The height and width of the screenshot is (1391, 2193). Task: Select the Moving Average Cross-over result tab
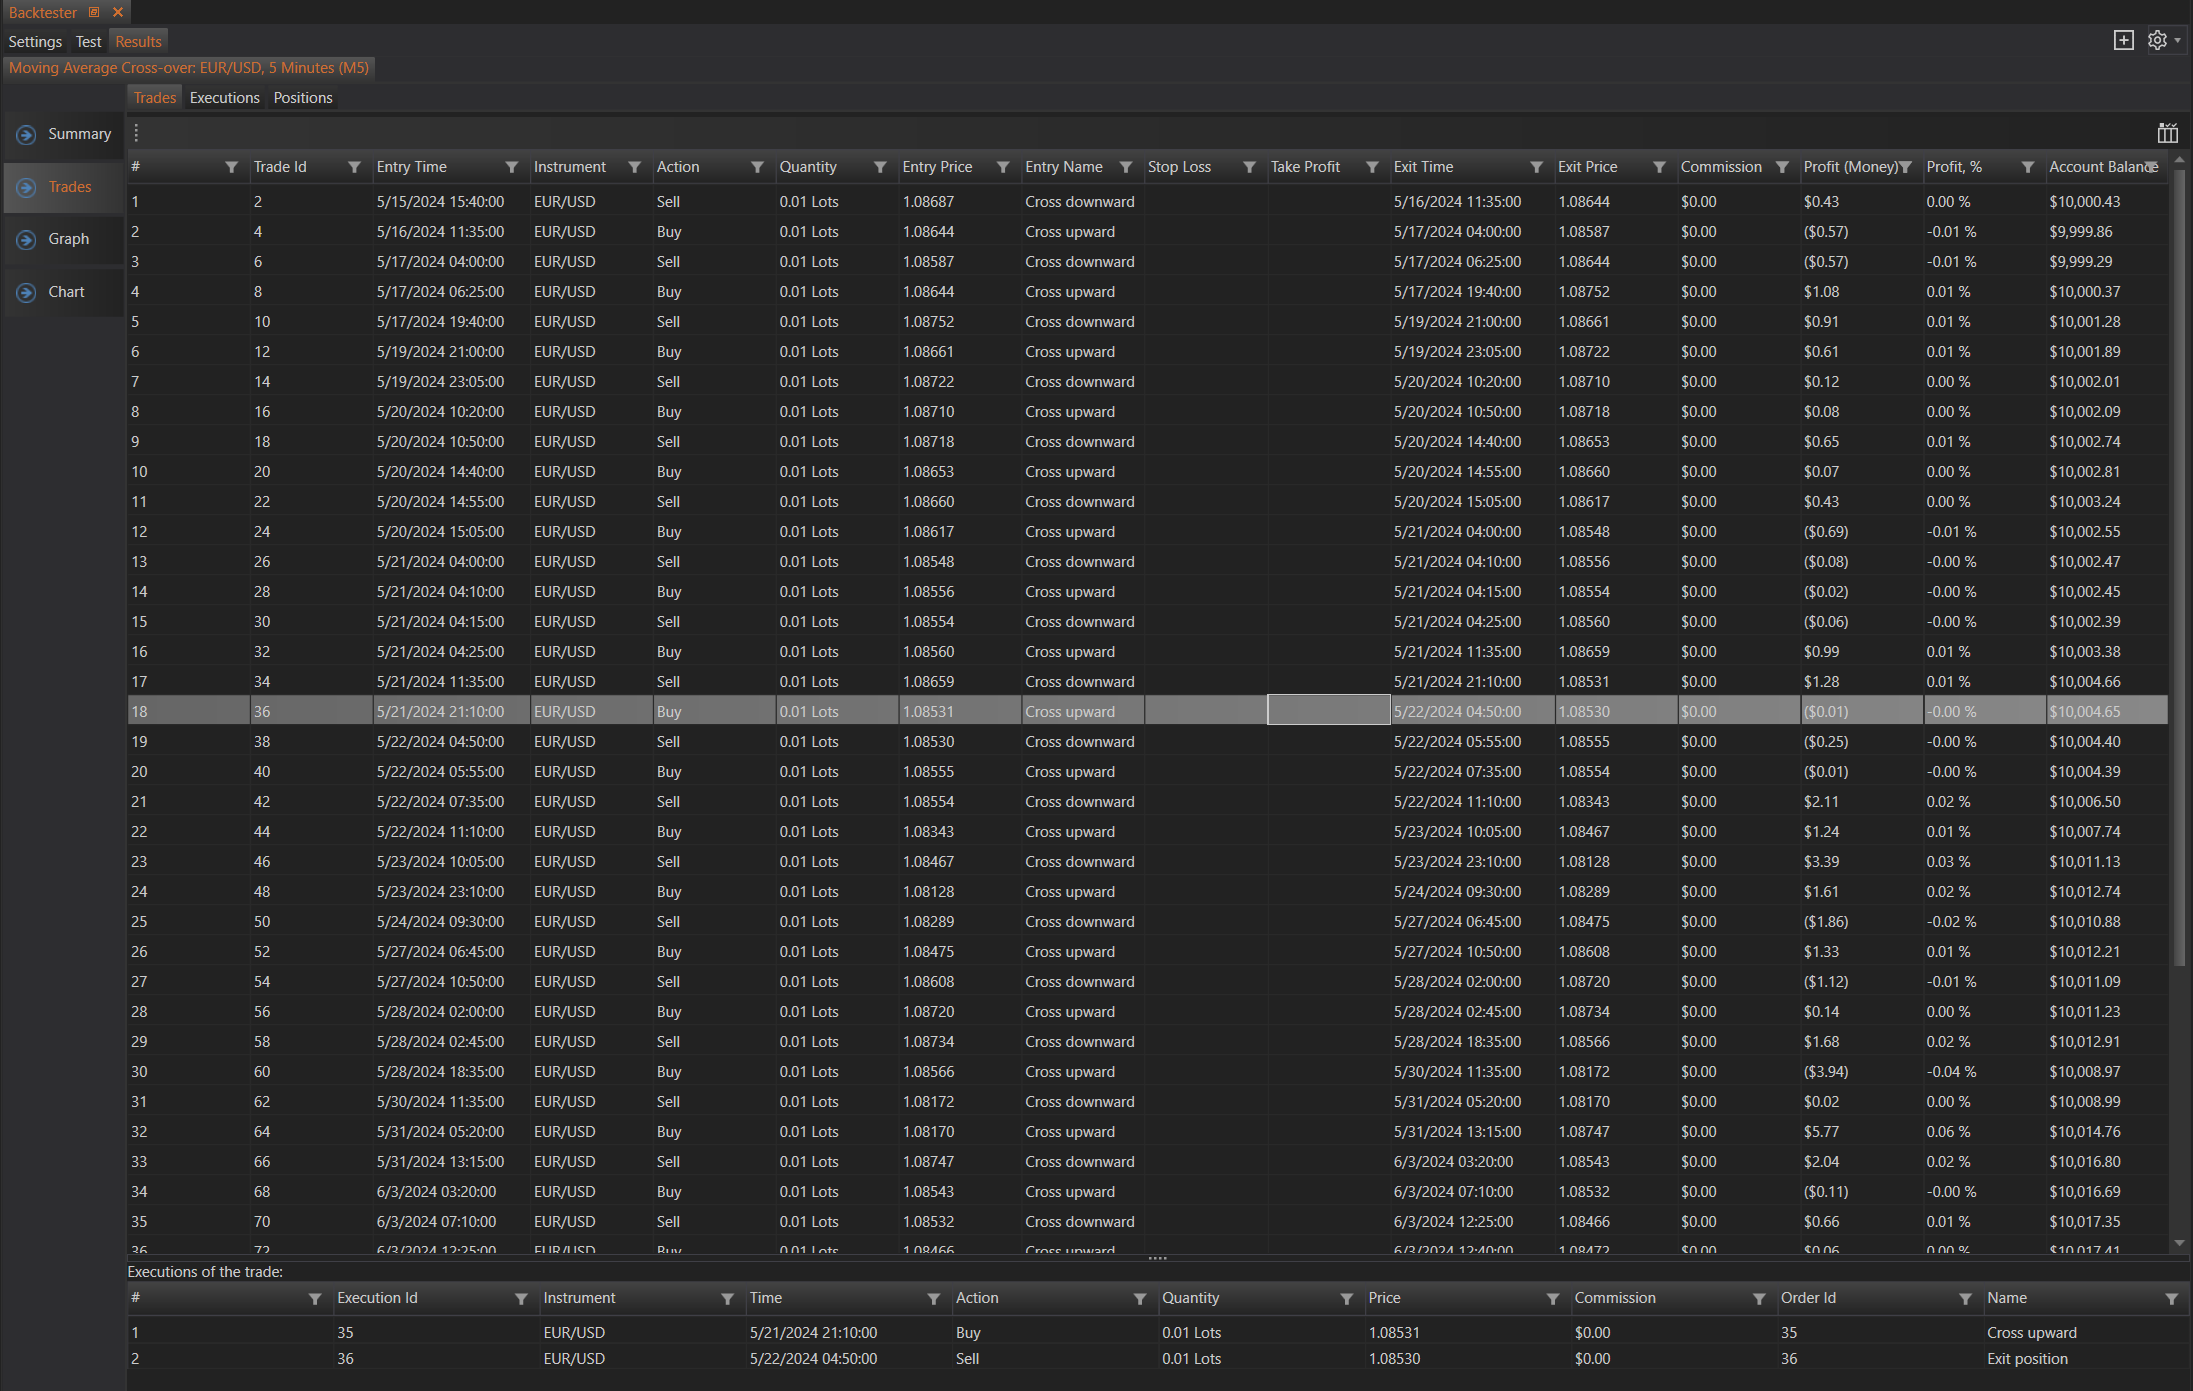(x=189, y=68)
